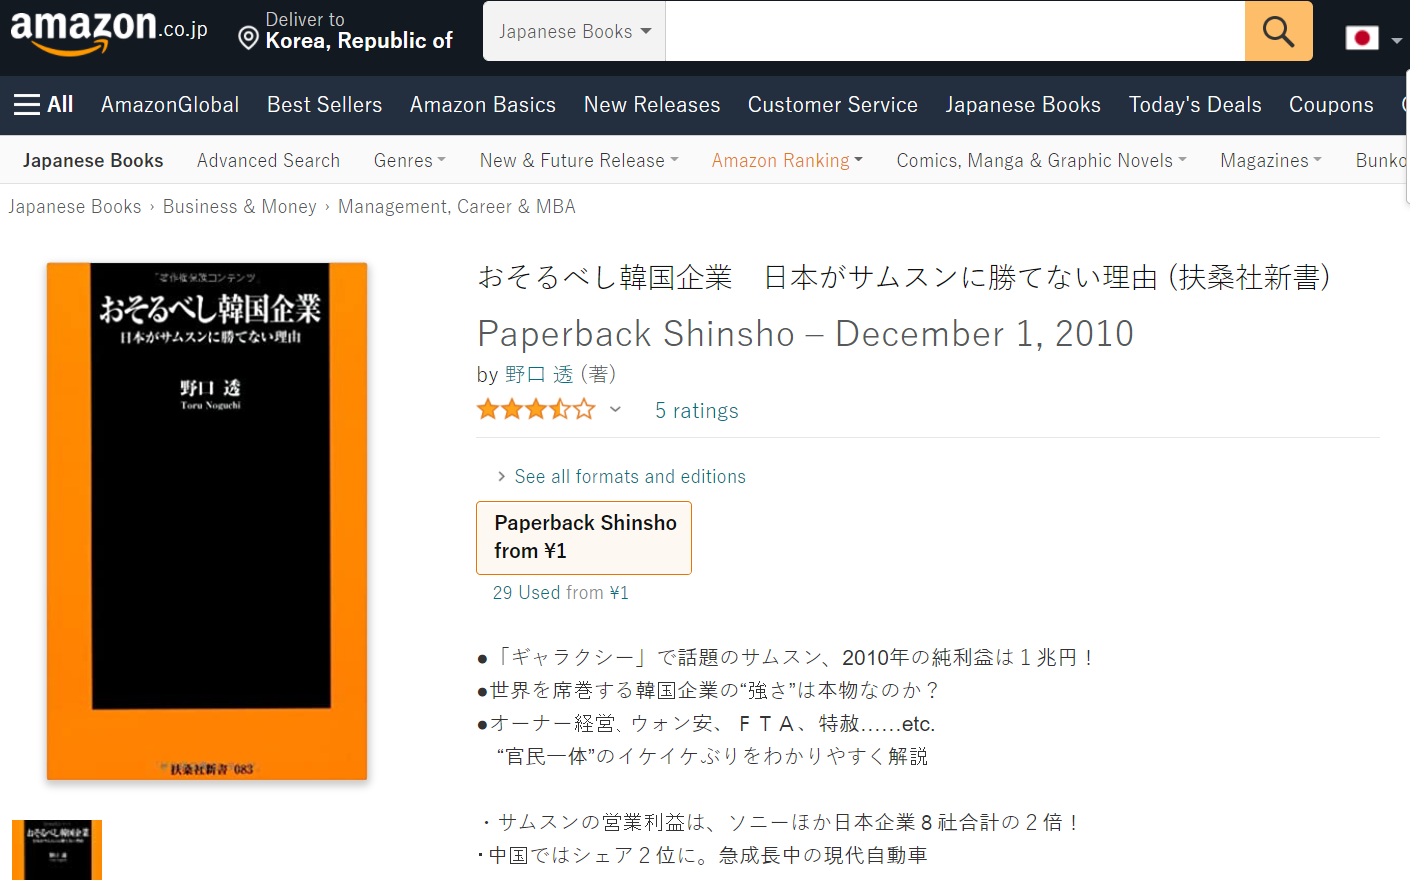The height and width of the screenshot is (881, 1410).
Task: Click the star rating graphic
Action: [x=536, y=410]
